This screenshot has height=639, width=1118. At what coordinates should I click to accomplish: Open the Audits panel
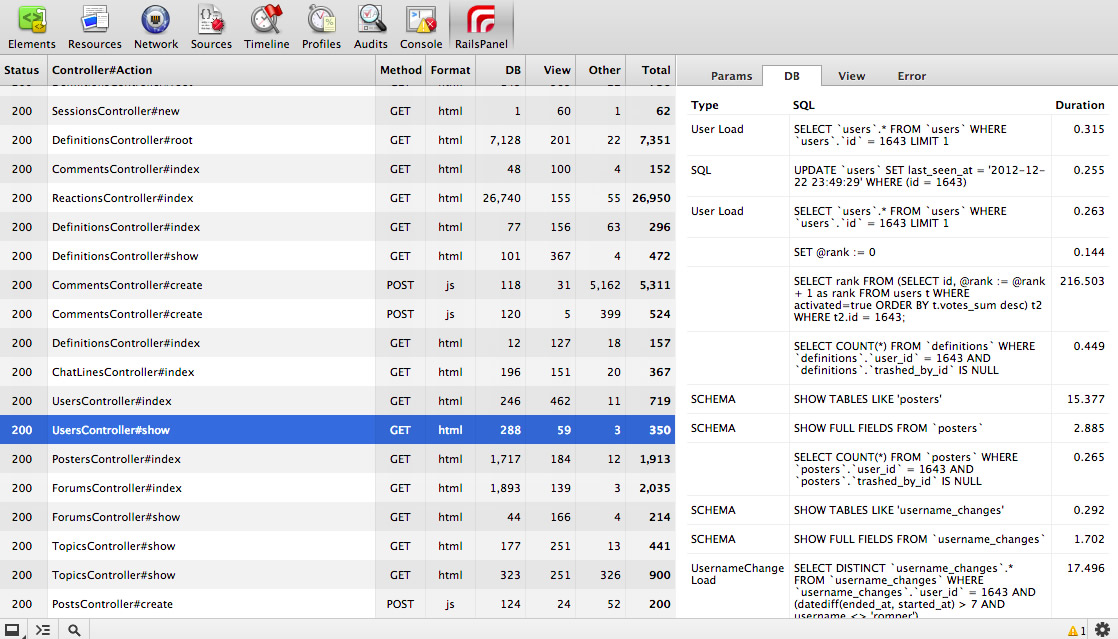coord(371,26)
